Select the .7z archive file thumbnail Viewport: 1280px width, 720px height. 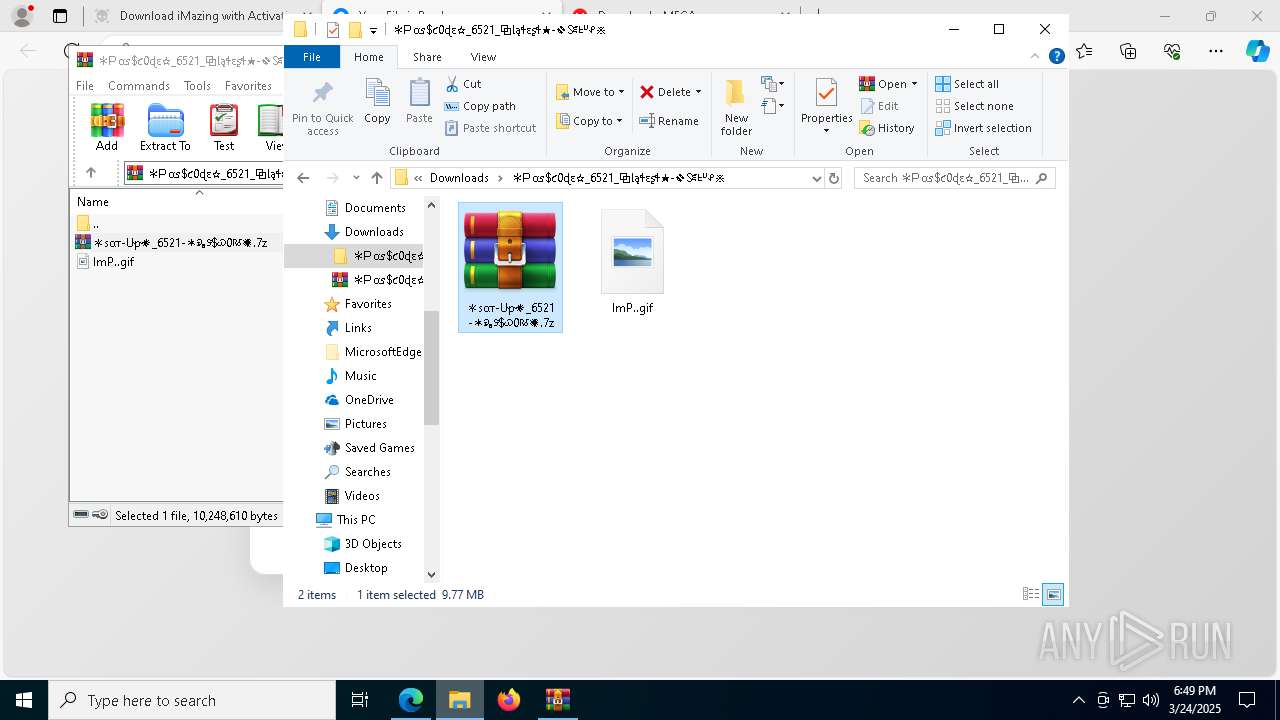(510, 267)
